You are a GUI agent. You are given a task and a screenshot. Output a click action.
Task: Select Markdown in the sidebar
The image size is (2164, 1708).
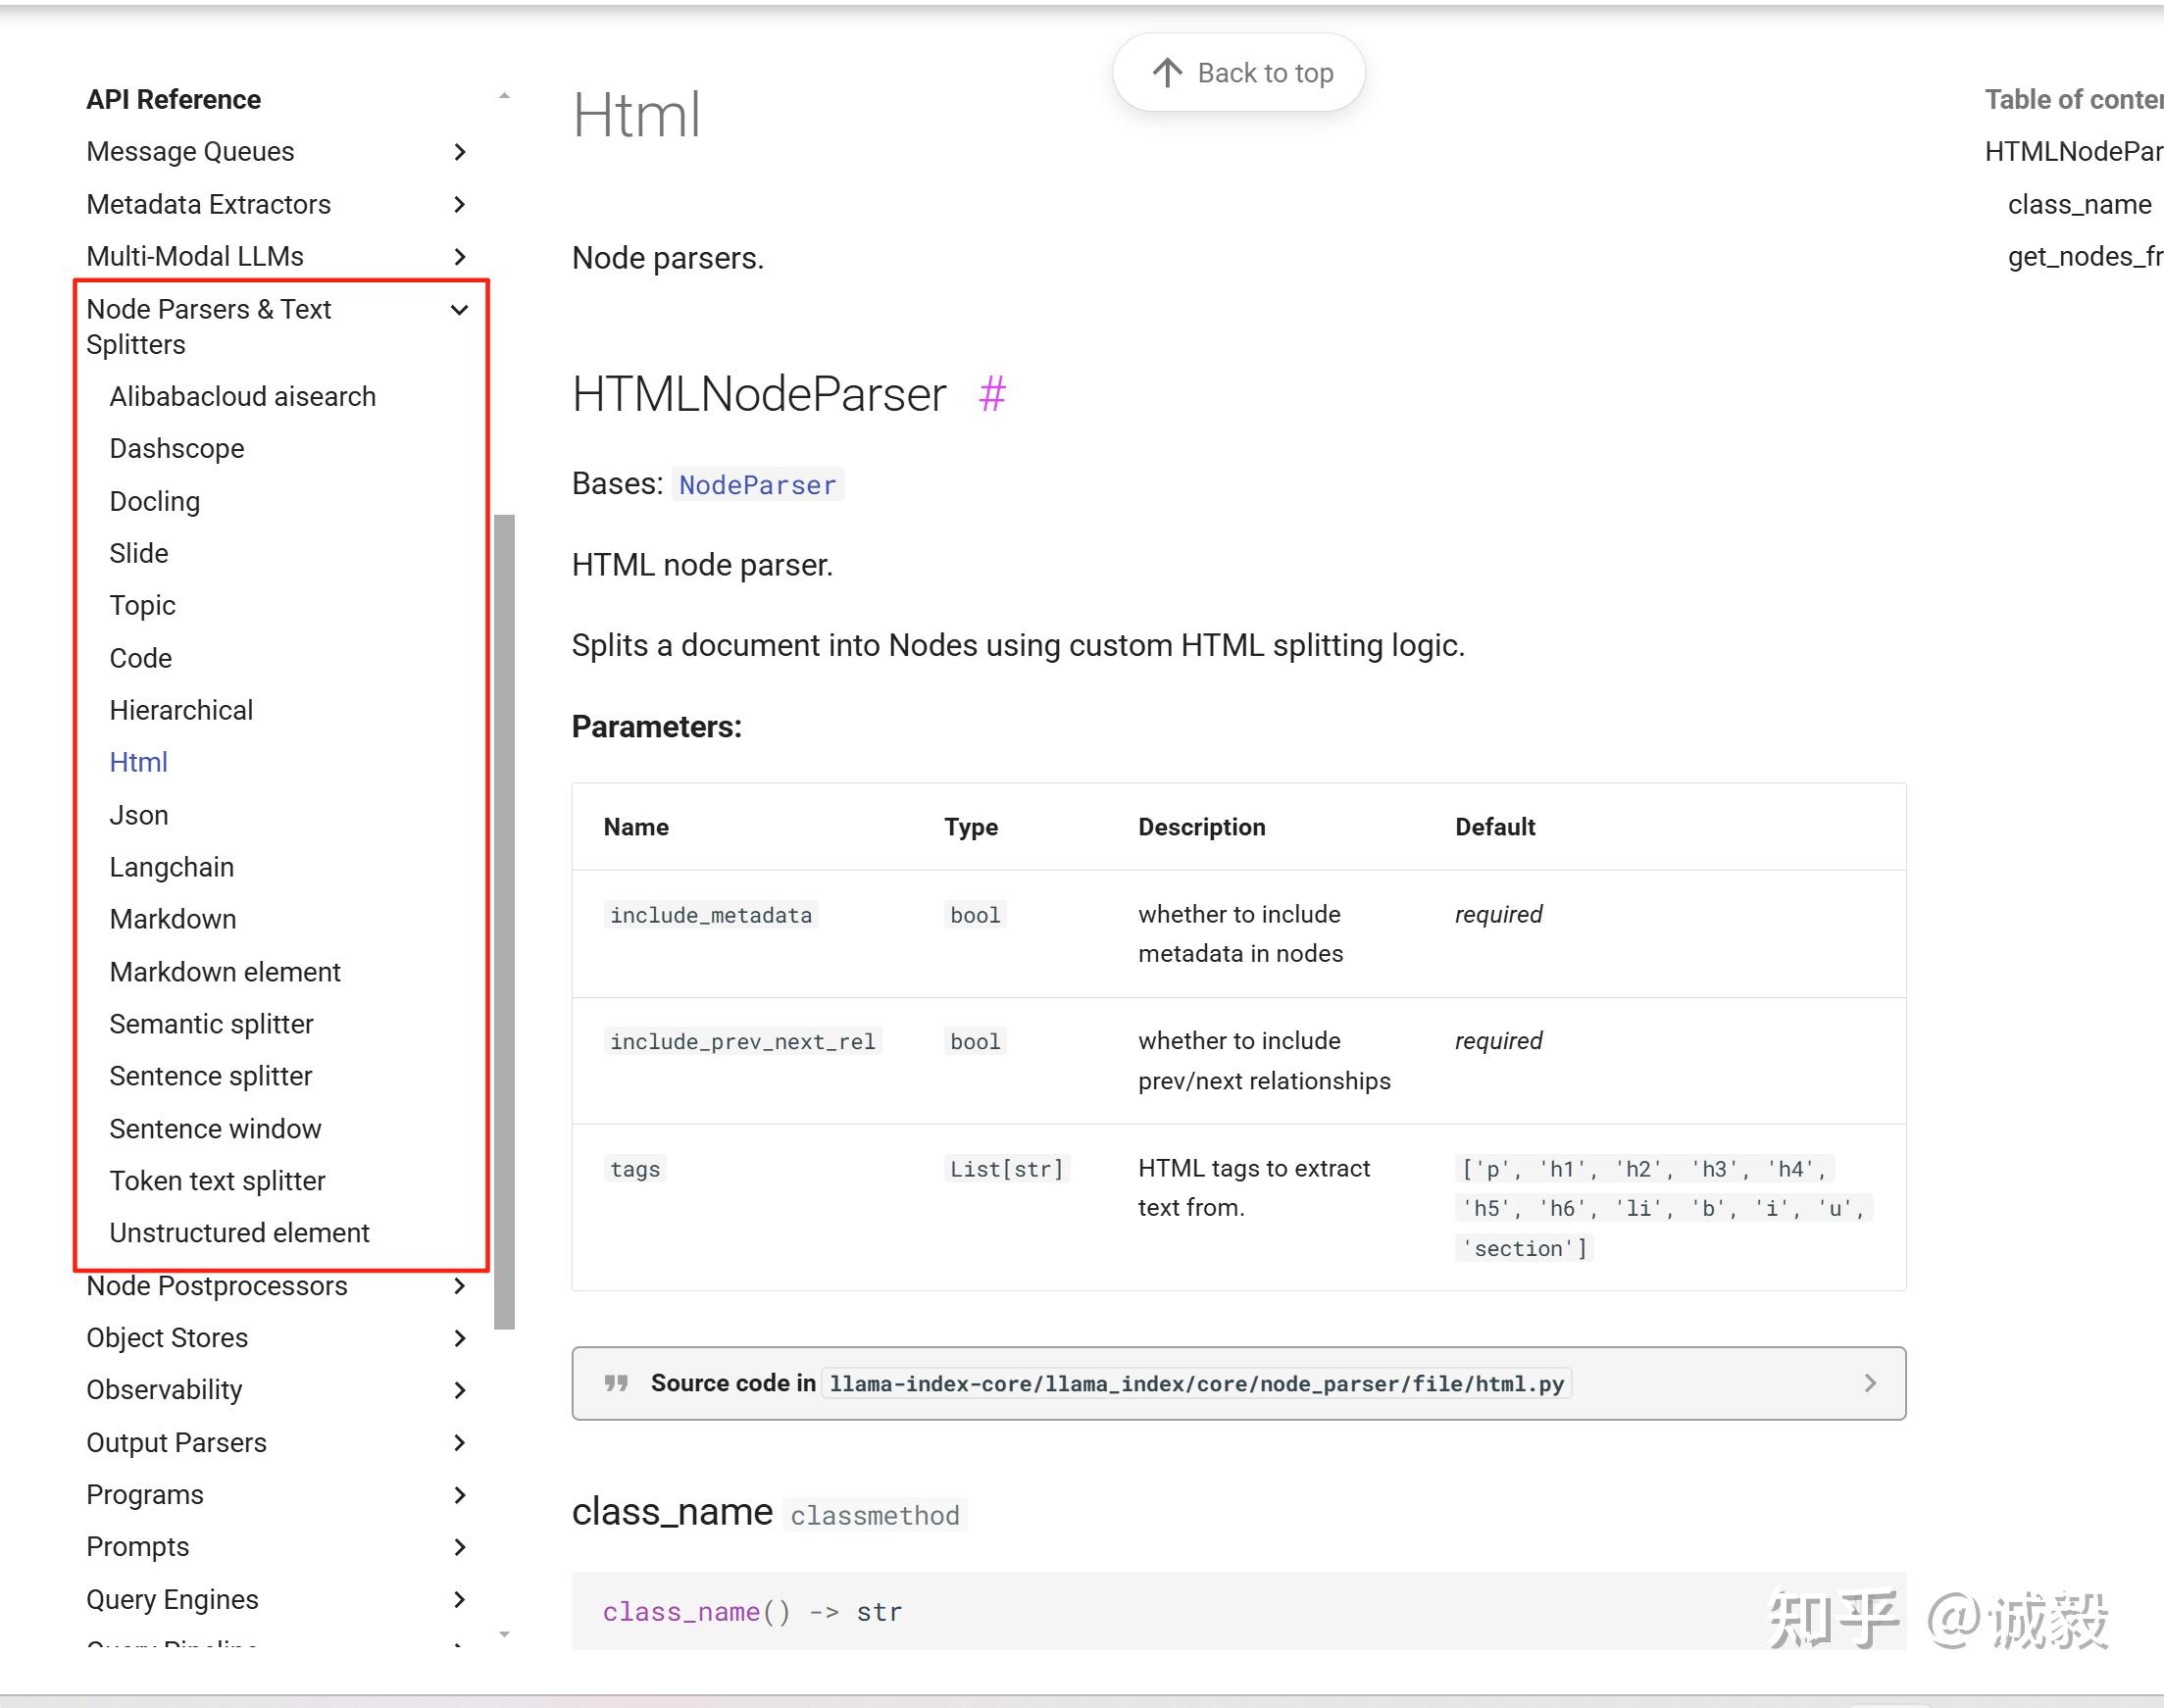coord(172,918)
